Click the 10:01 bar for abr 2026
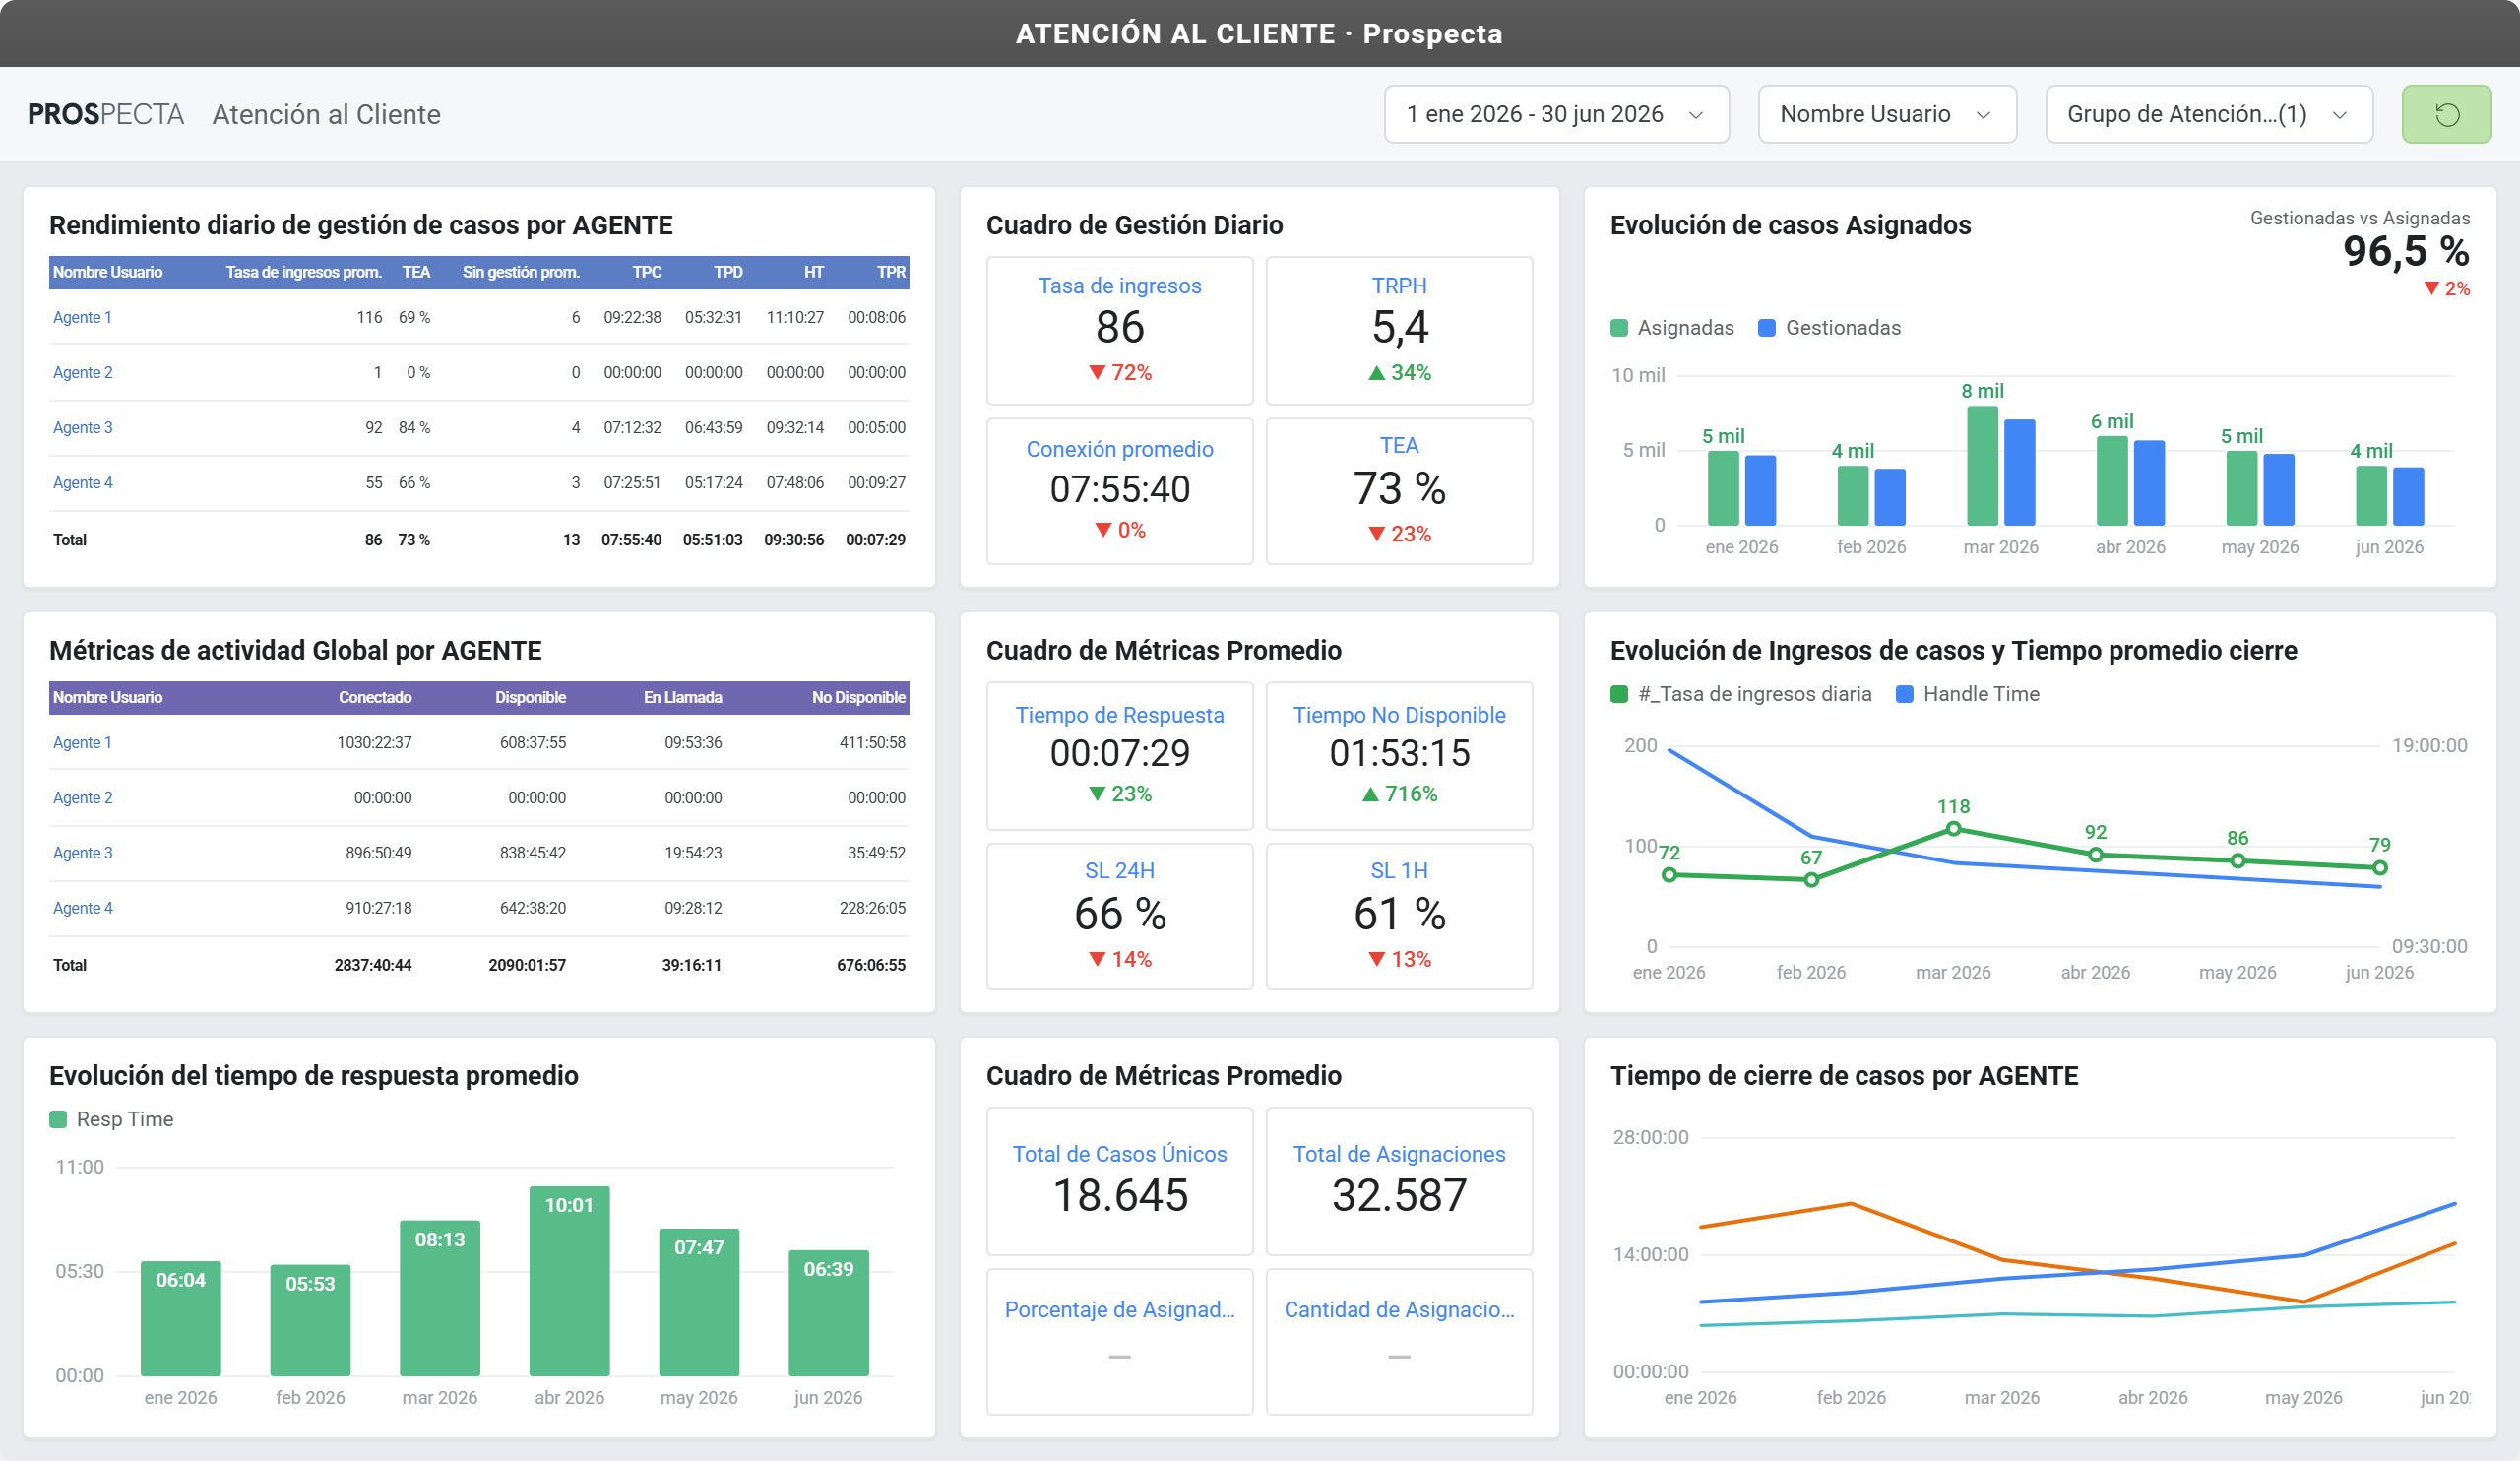Viewport: 2520px width, 1461px height. (x=569, y=1281)
